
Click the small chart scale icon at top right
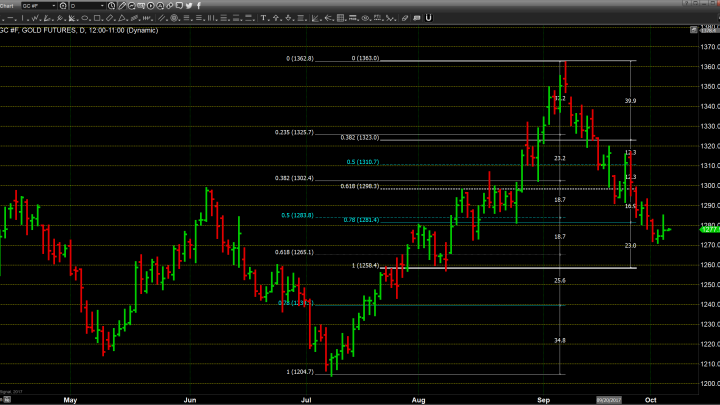(694, 29)
